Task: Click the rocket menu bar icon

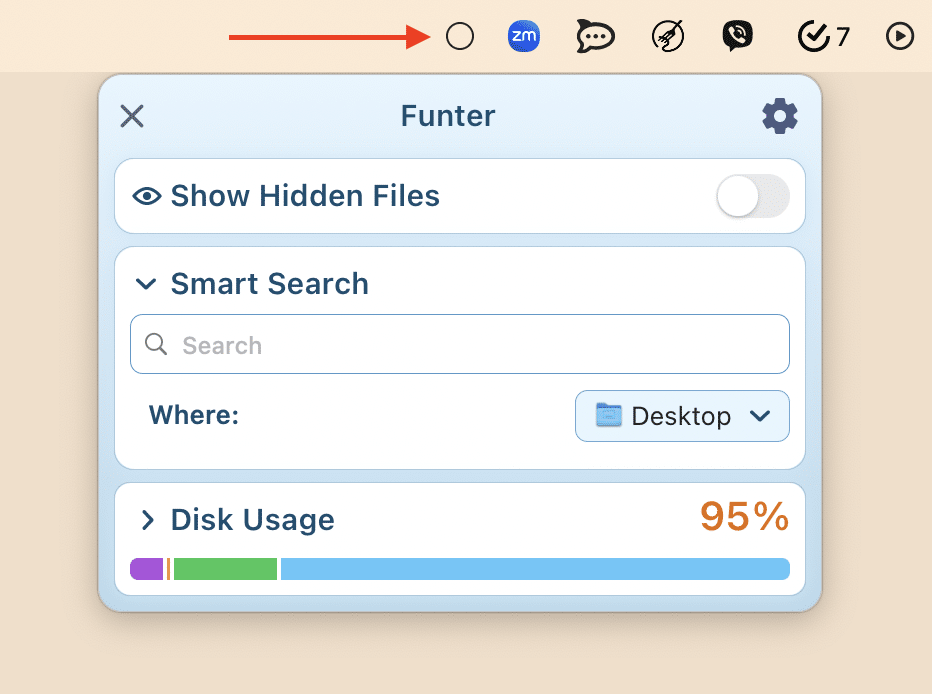Action: (668, 36)
